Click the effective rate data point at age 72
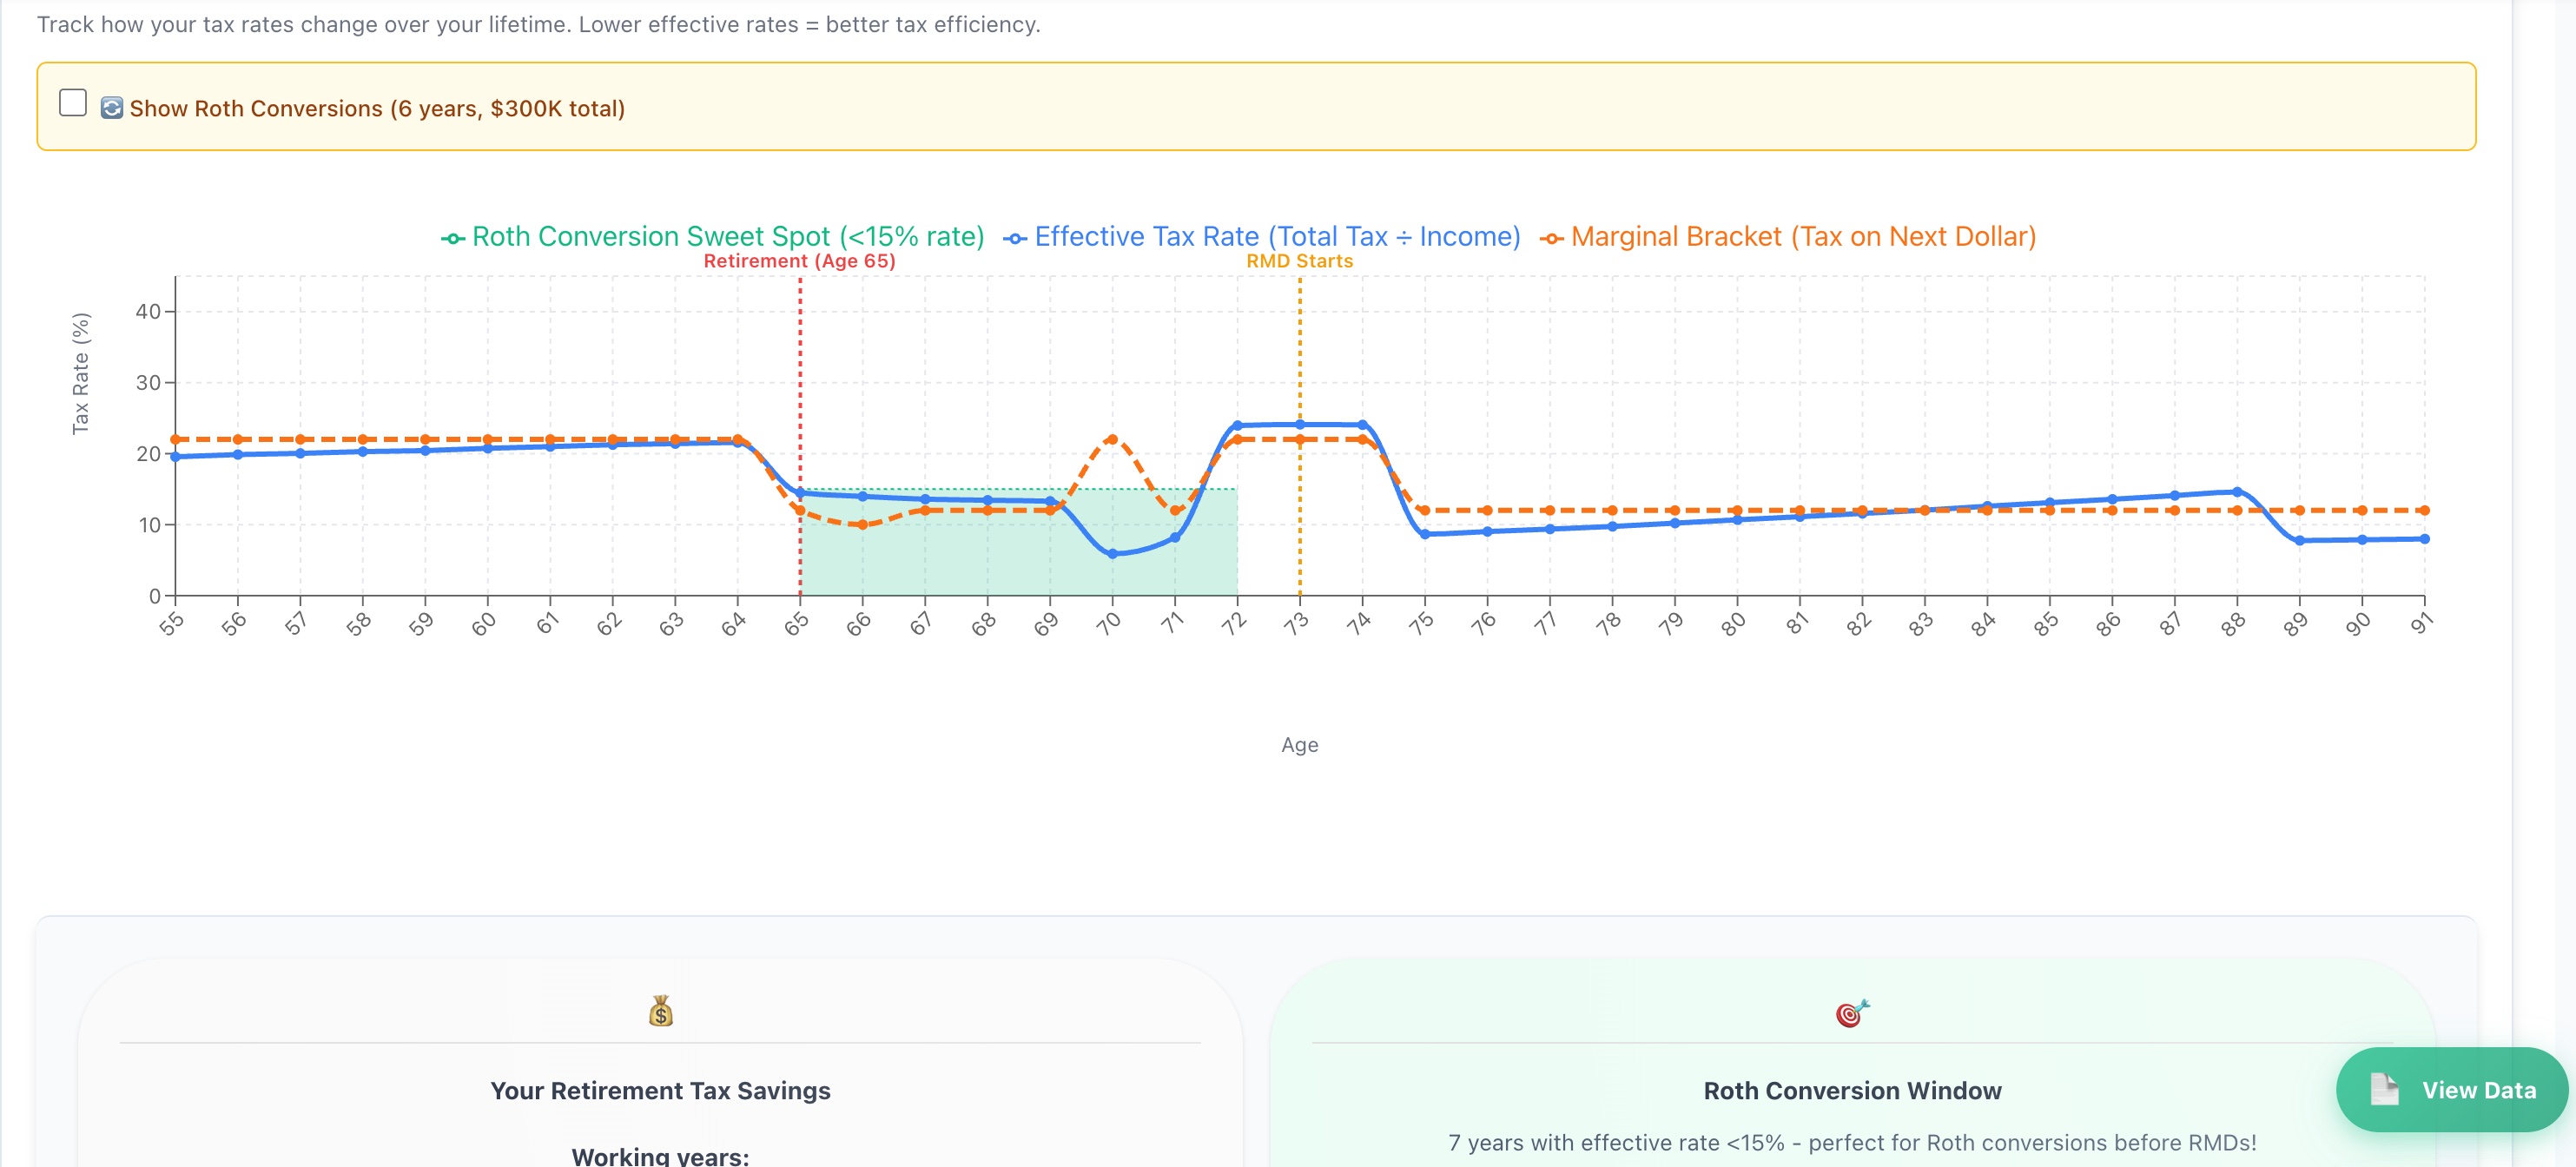Screen dimensions: 2576x1167 [1237, 425]
